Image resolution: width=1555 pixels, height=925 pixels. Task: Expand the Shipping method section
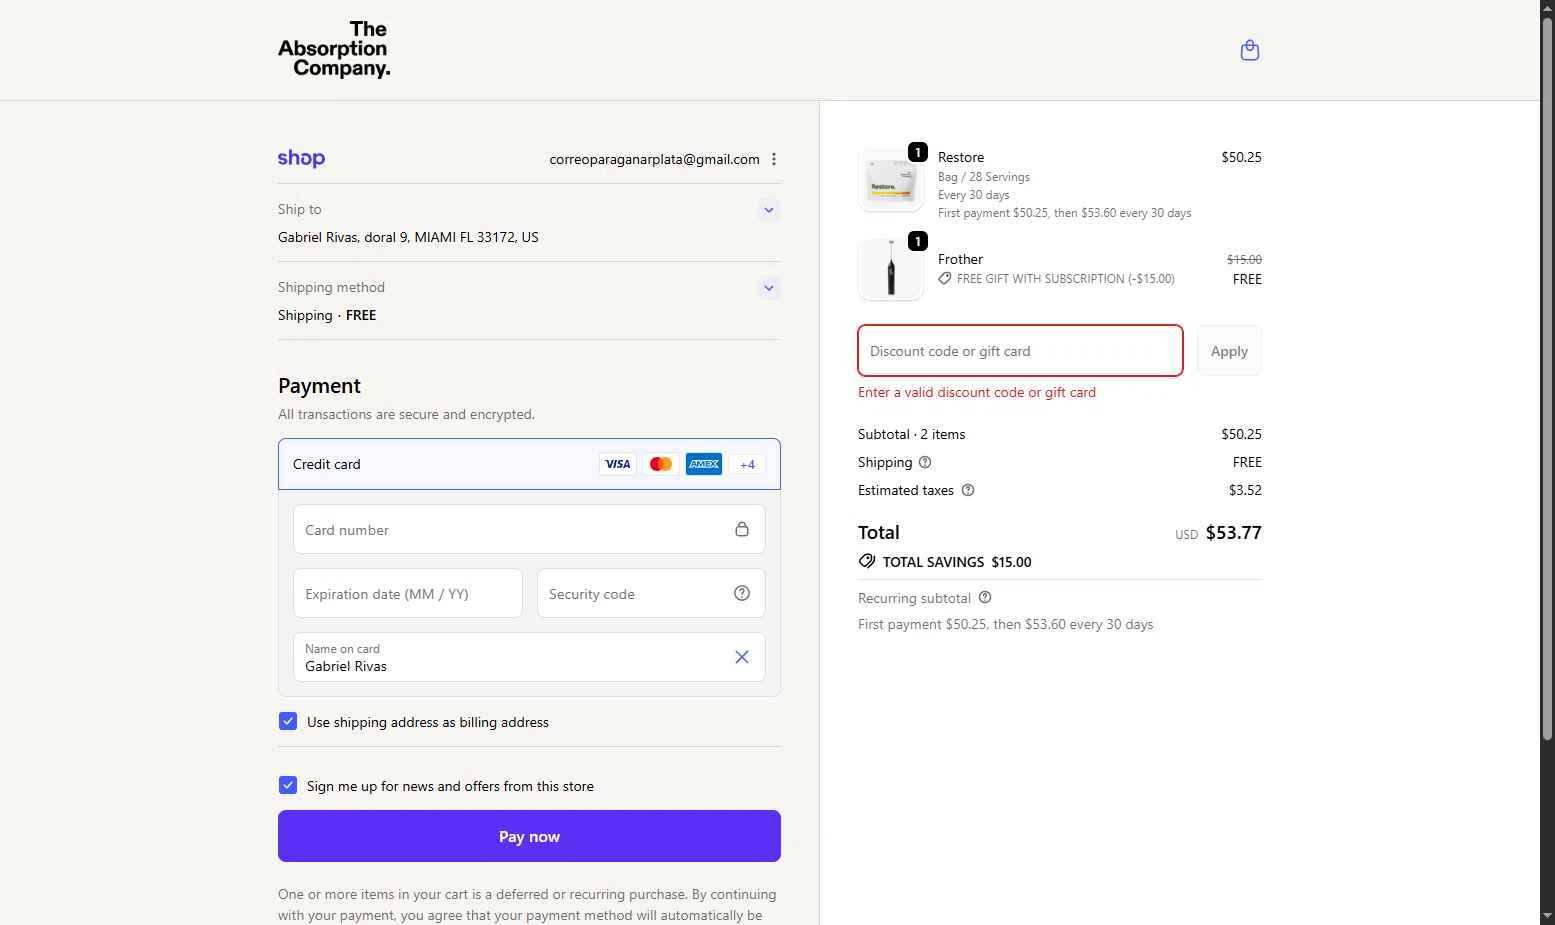[768, 288]
